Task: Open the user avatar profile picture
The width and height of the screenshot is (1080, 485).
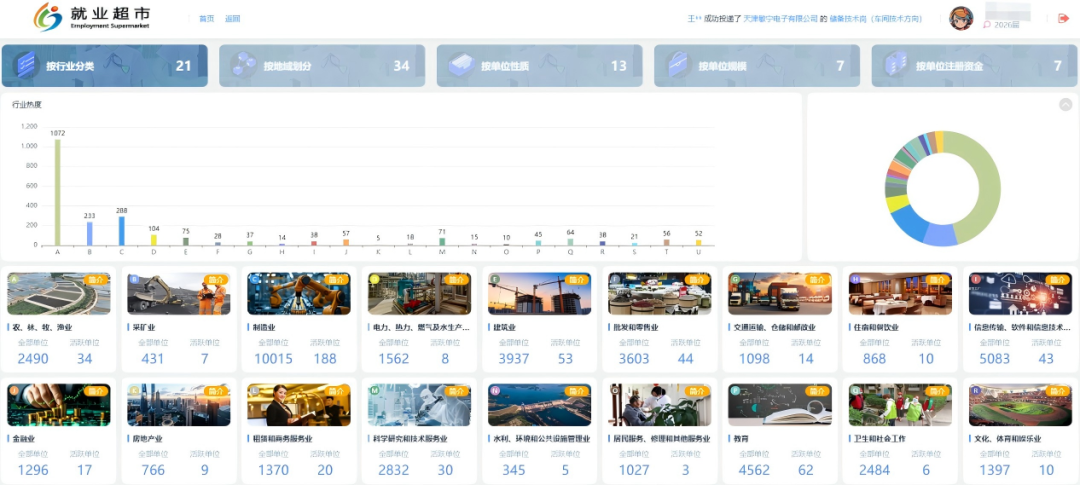Action: pyautogui.click(x=961, y=18)
